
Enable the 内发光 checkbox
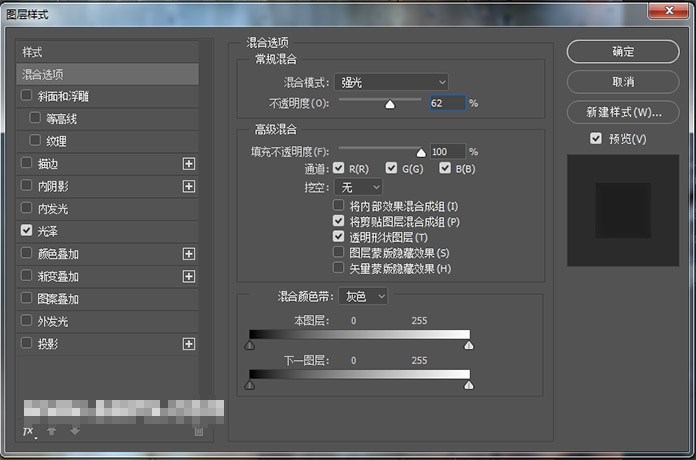tap(27, 208)
